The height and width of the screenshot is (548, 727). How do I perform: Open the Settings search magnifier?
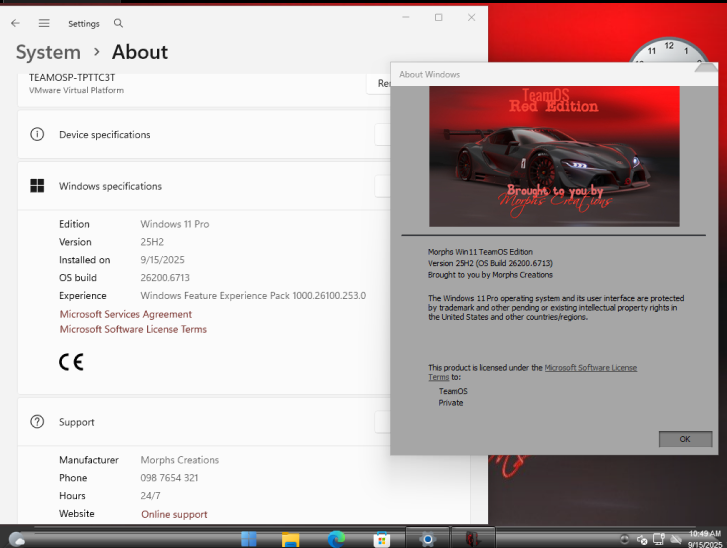pyautogui.click(x=118, y=23)
